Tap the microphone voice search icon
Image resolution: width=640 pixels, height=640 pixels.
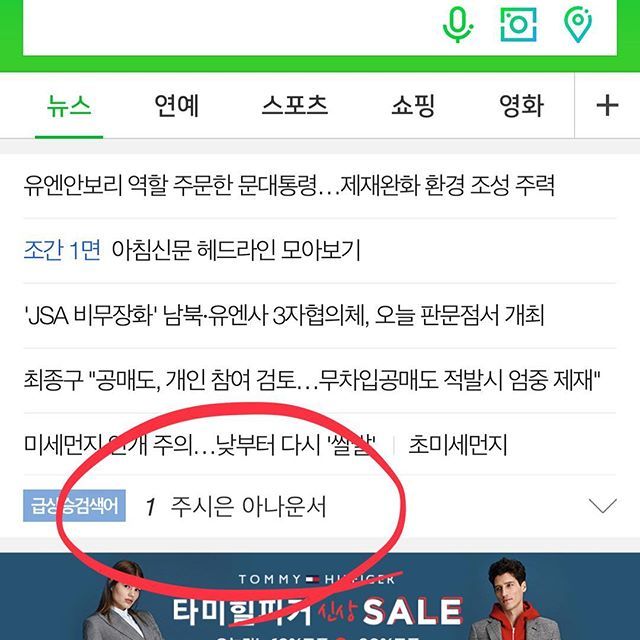point(458,24)
